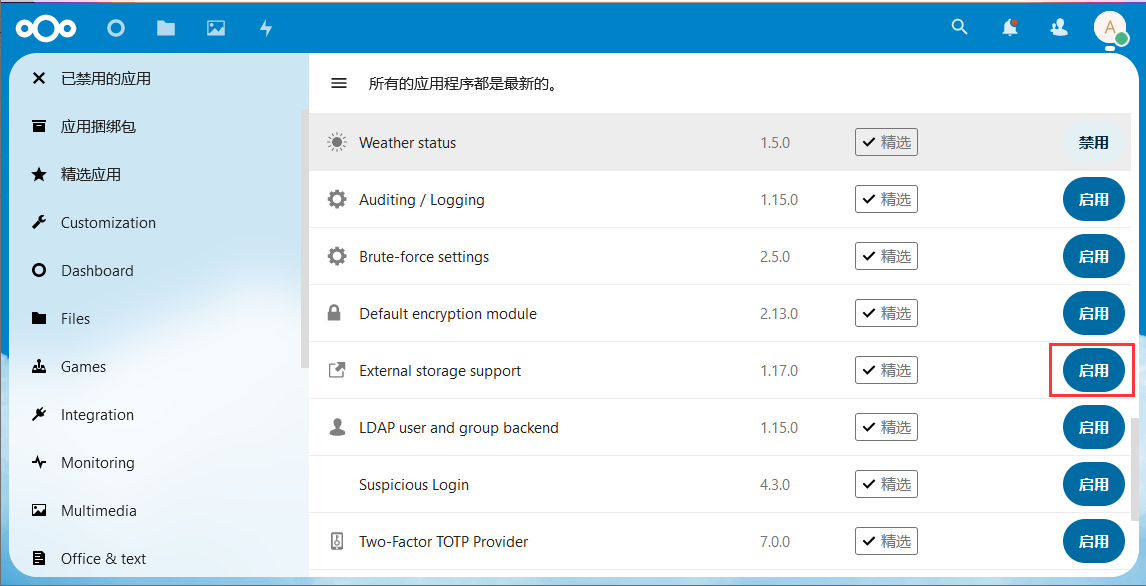Enable the Suspicious Login app
The width and height of the screenshot is (1146, 586).
[x=1093, y=485]
